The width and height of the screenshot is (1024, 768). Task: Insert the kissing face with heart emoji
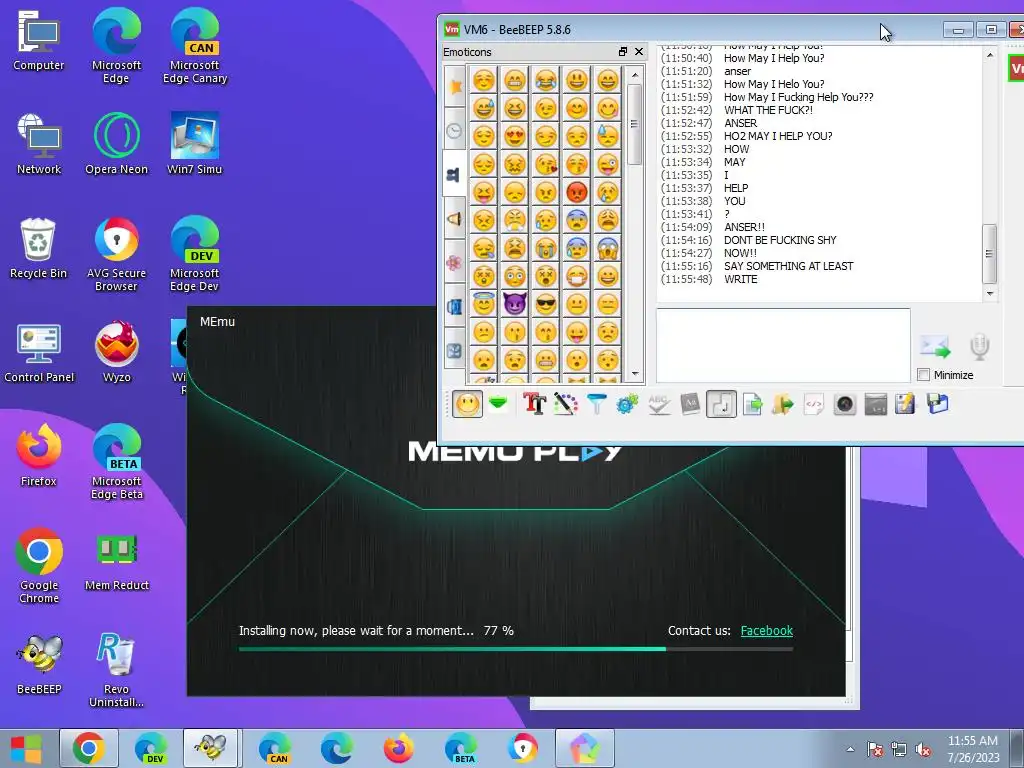pyautogui.click(x=545, y=164)
